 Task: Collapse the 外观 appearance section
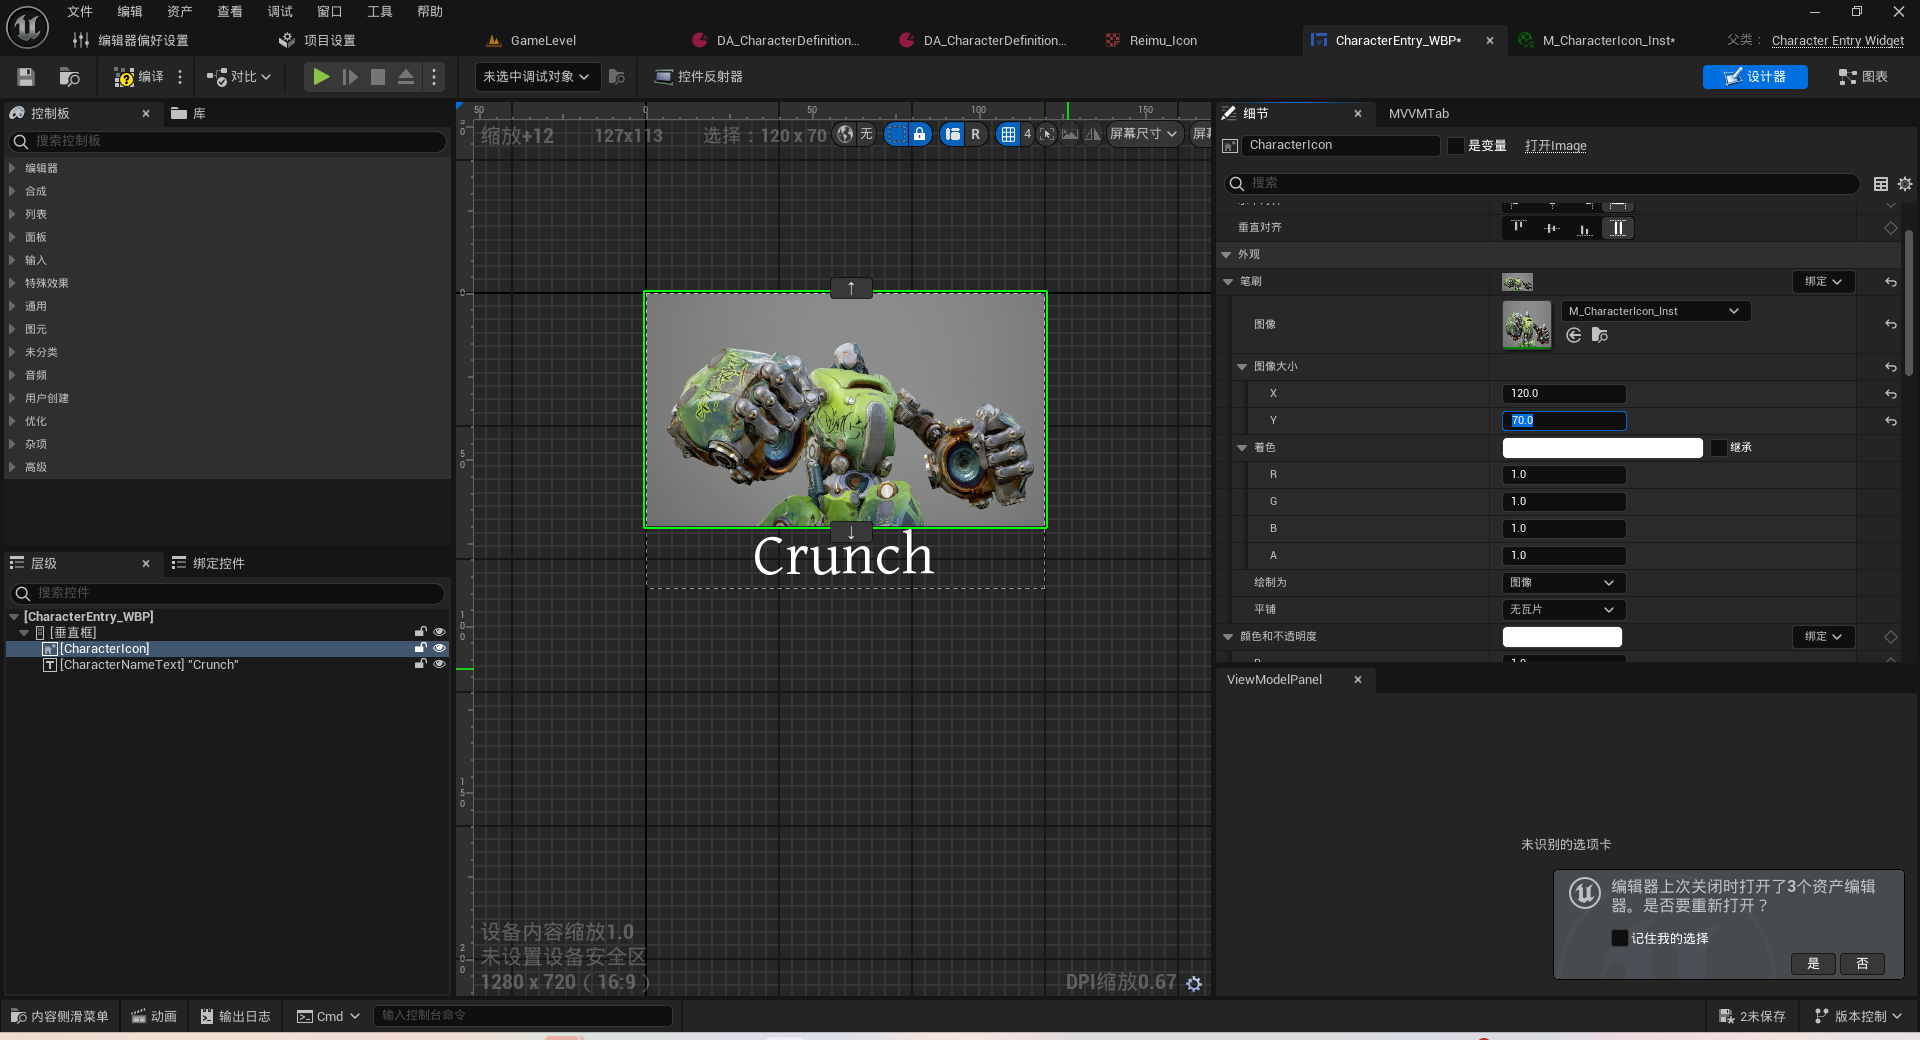tap(1226, 255)
